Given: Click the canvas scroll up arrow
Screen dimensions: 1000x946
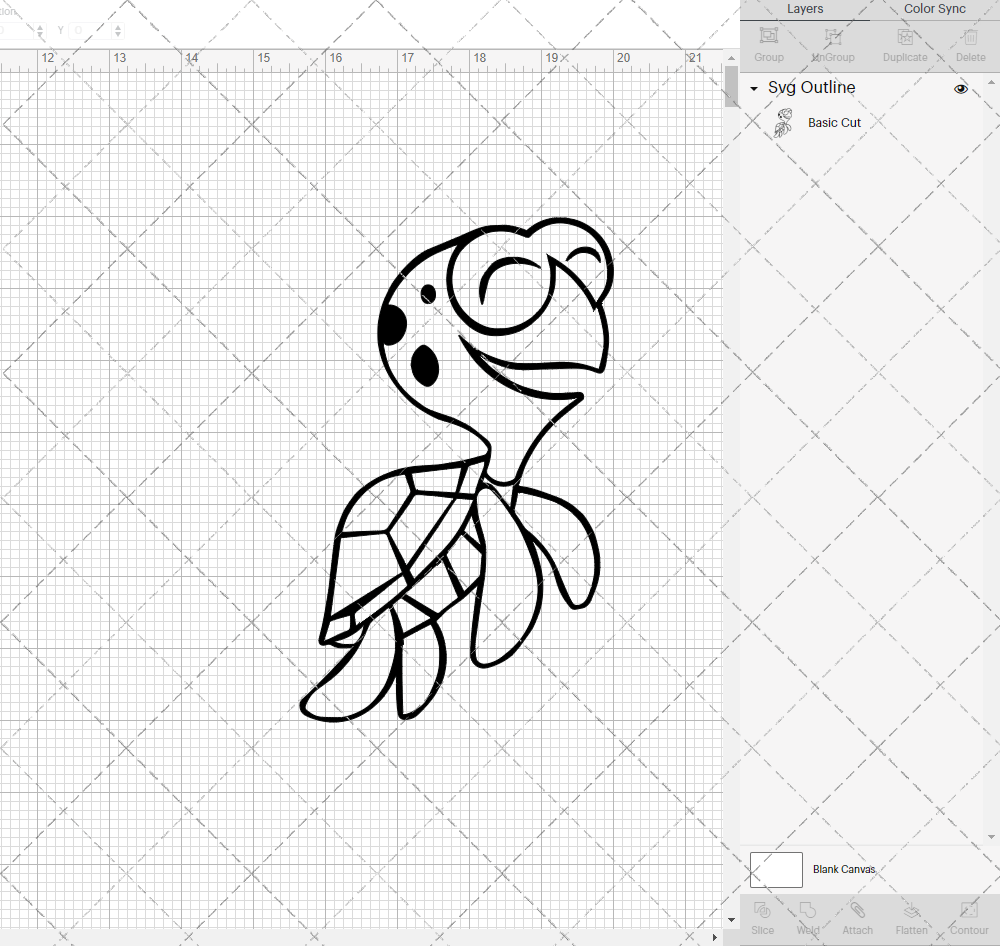Looking at the screenshot, I should pyautogui.click(x=731, y=58).
